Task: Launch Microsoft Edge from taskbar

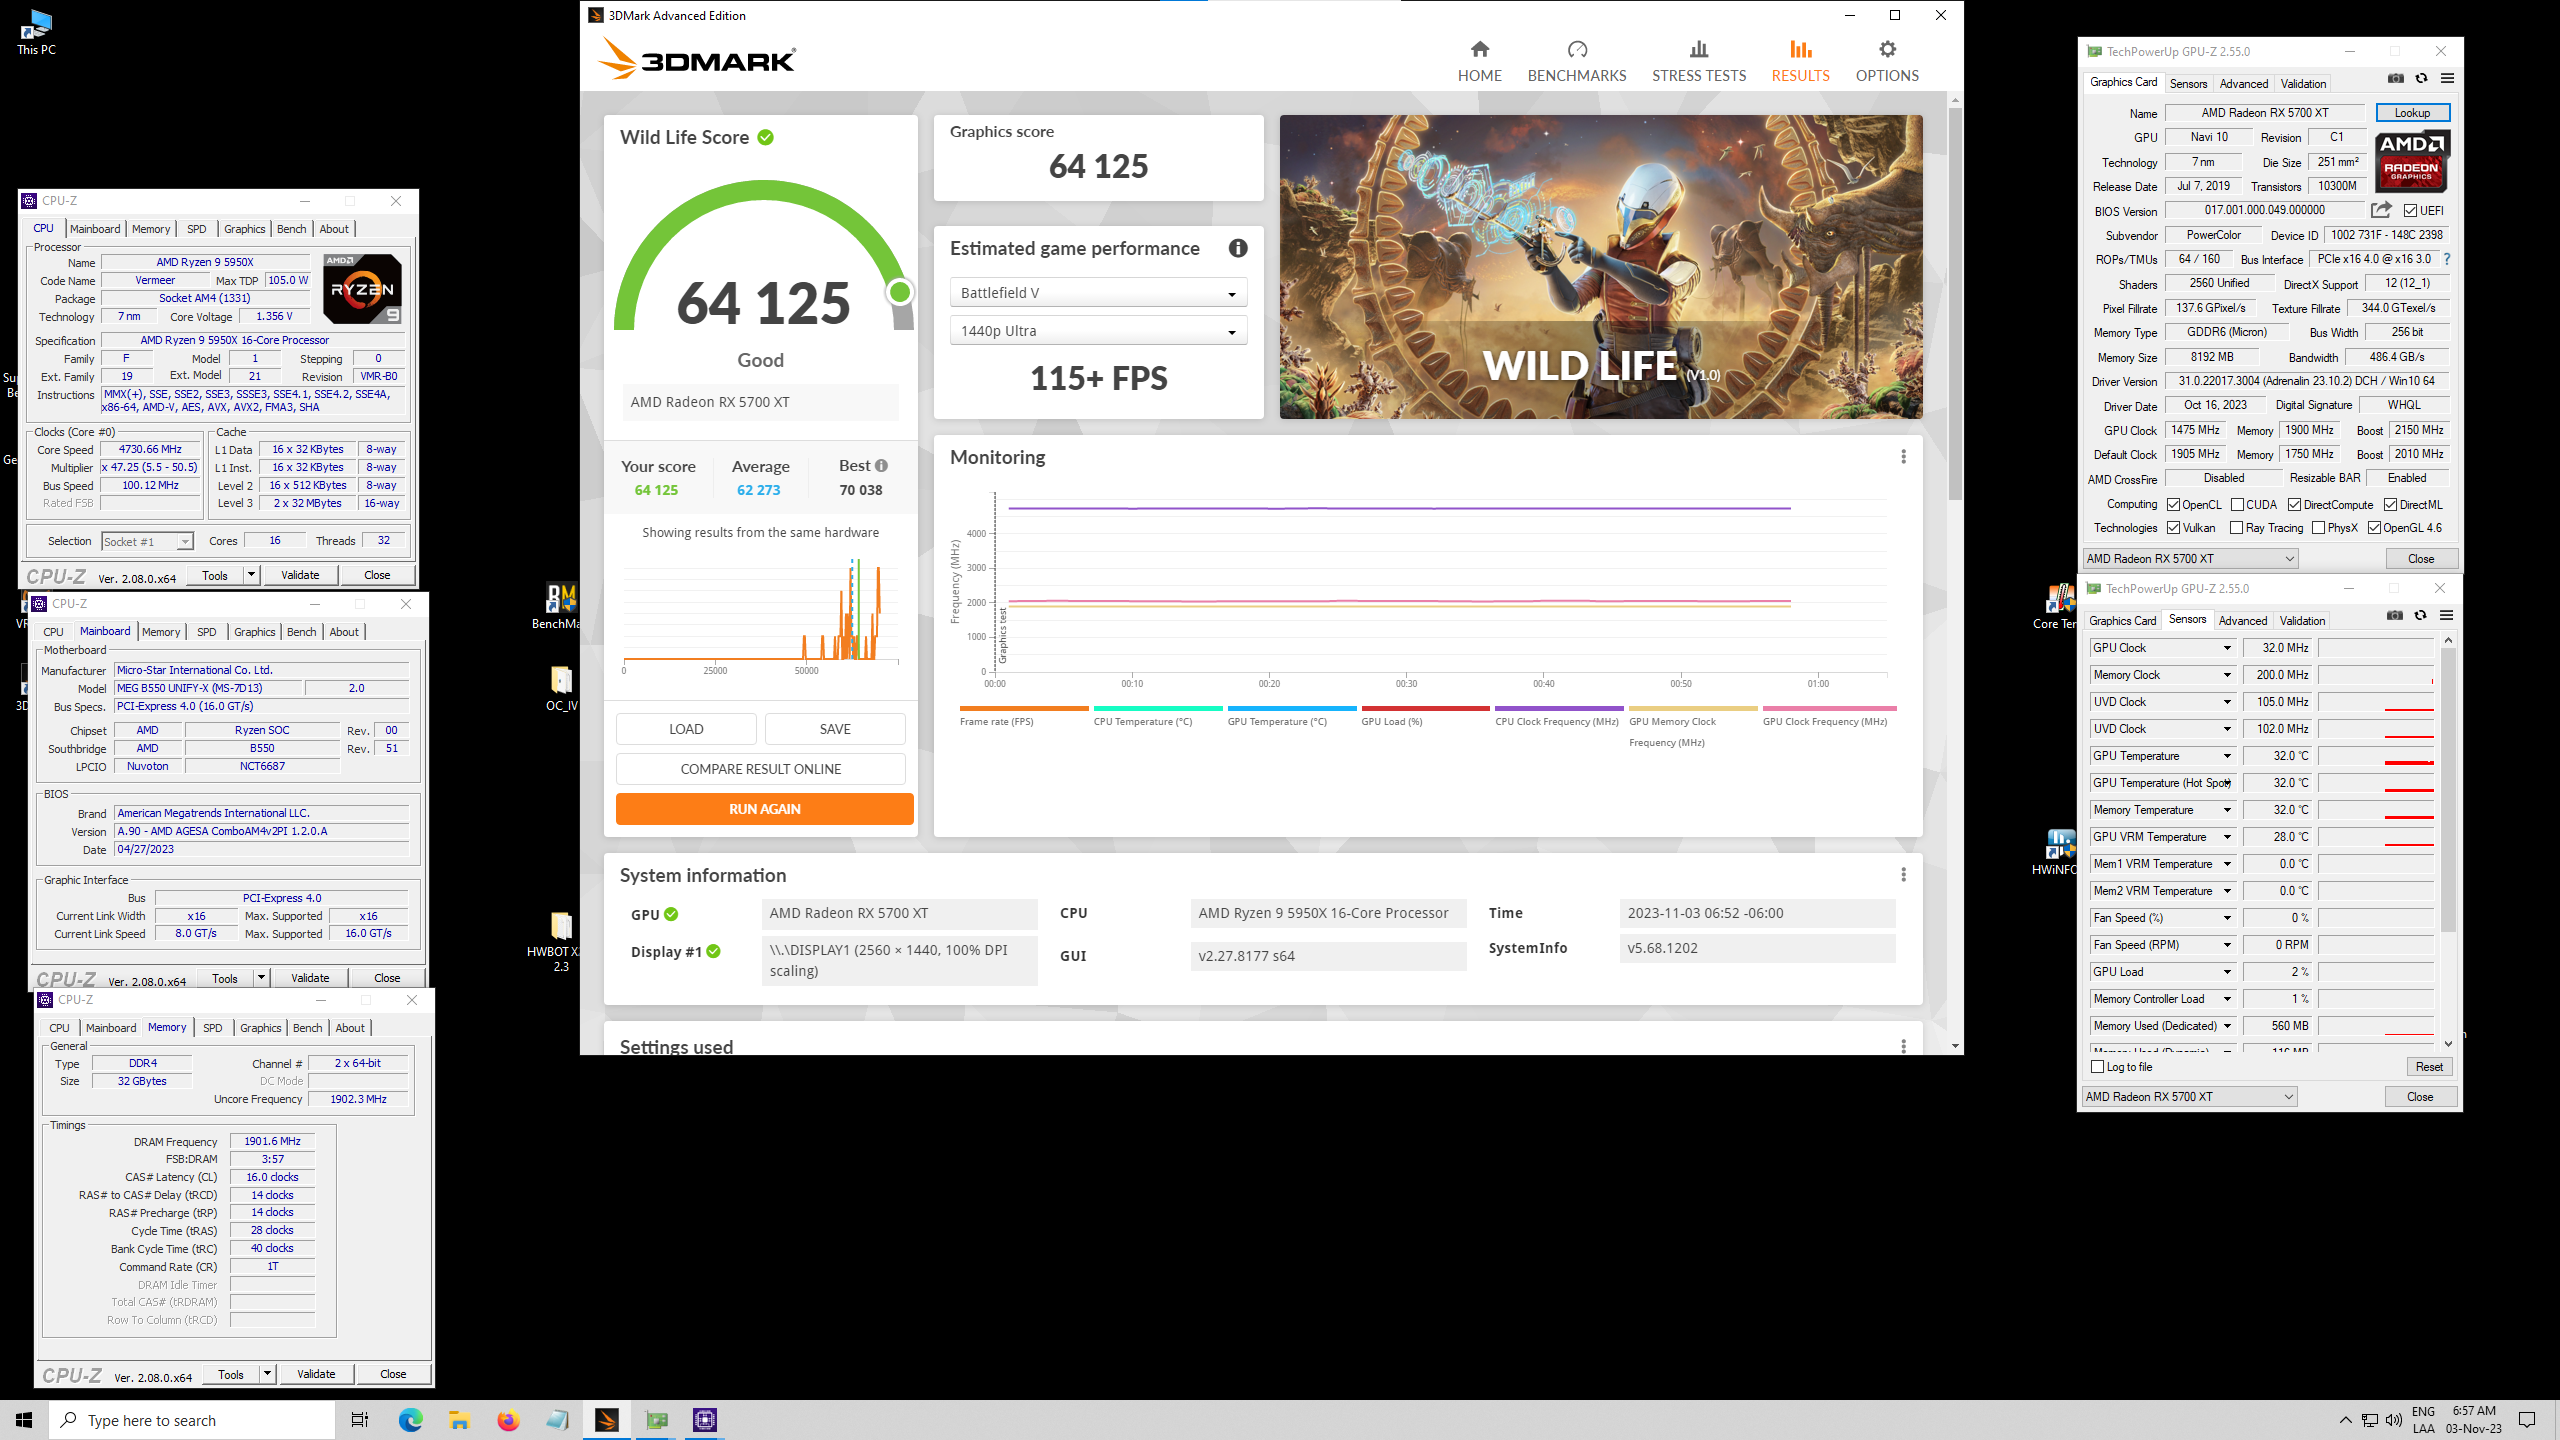Action: pos(410,1420)
